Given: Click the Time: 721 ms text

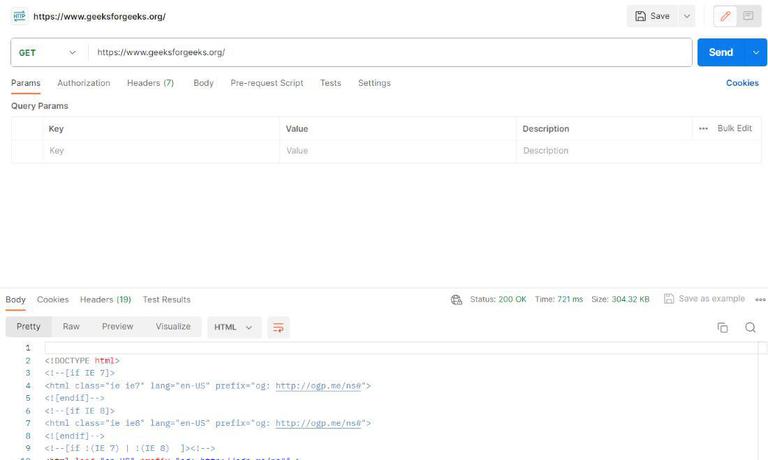Looking at the screenshot, I should [x=559, y=299].
